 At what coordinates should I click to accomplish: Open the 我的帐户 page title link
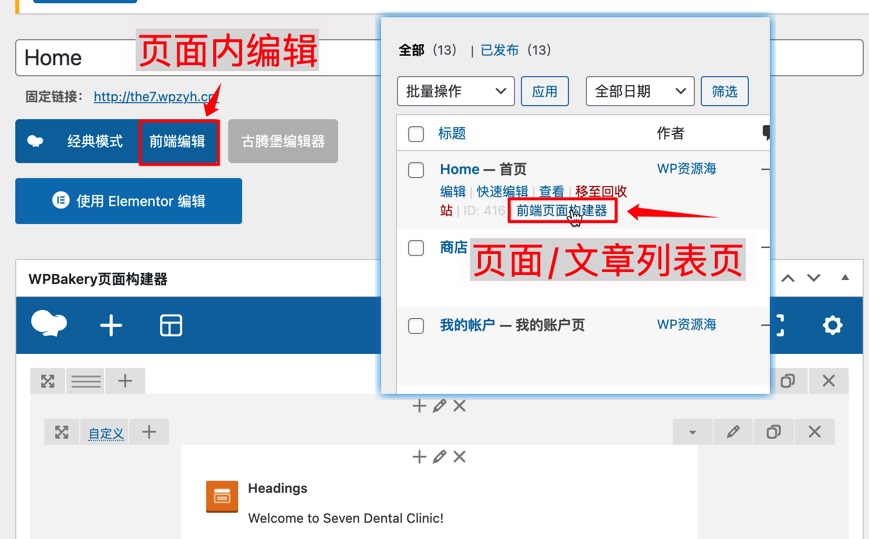467,325
